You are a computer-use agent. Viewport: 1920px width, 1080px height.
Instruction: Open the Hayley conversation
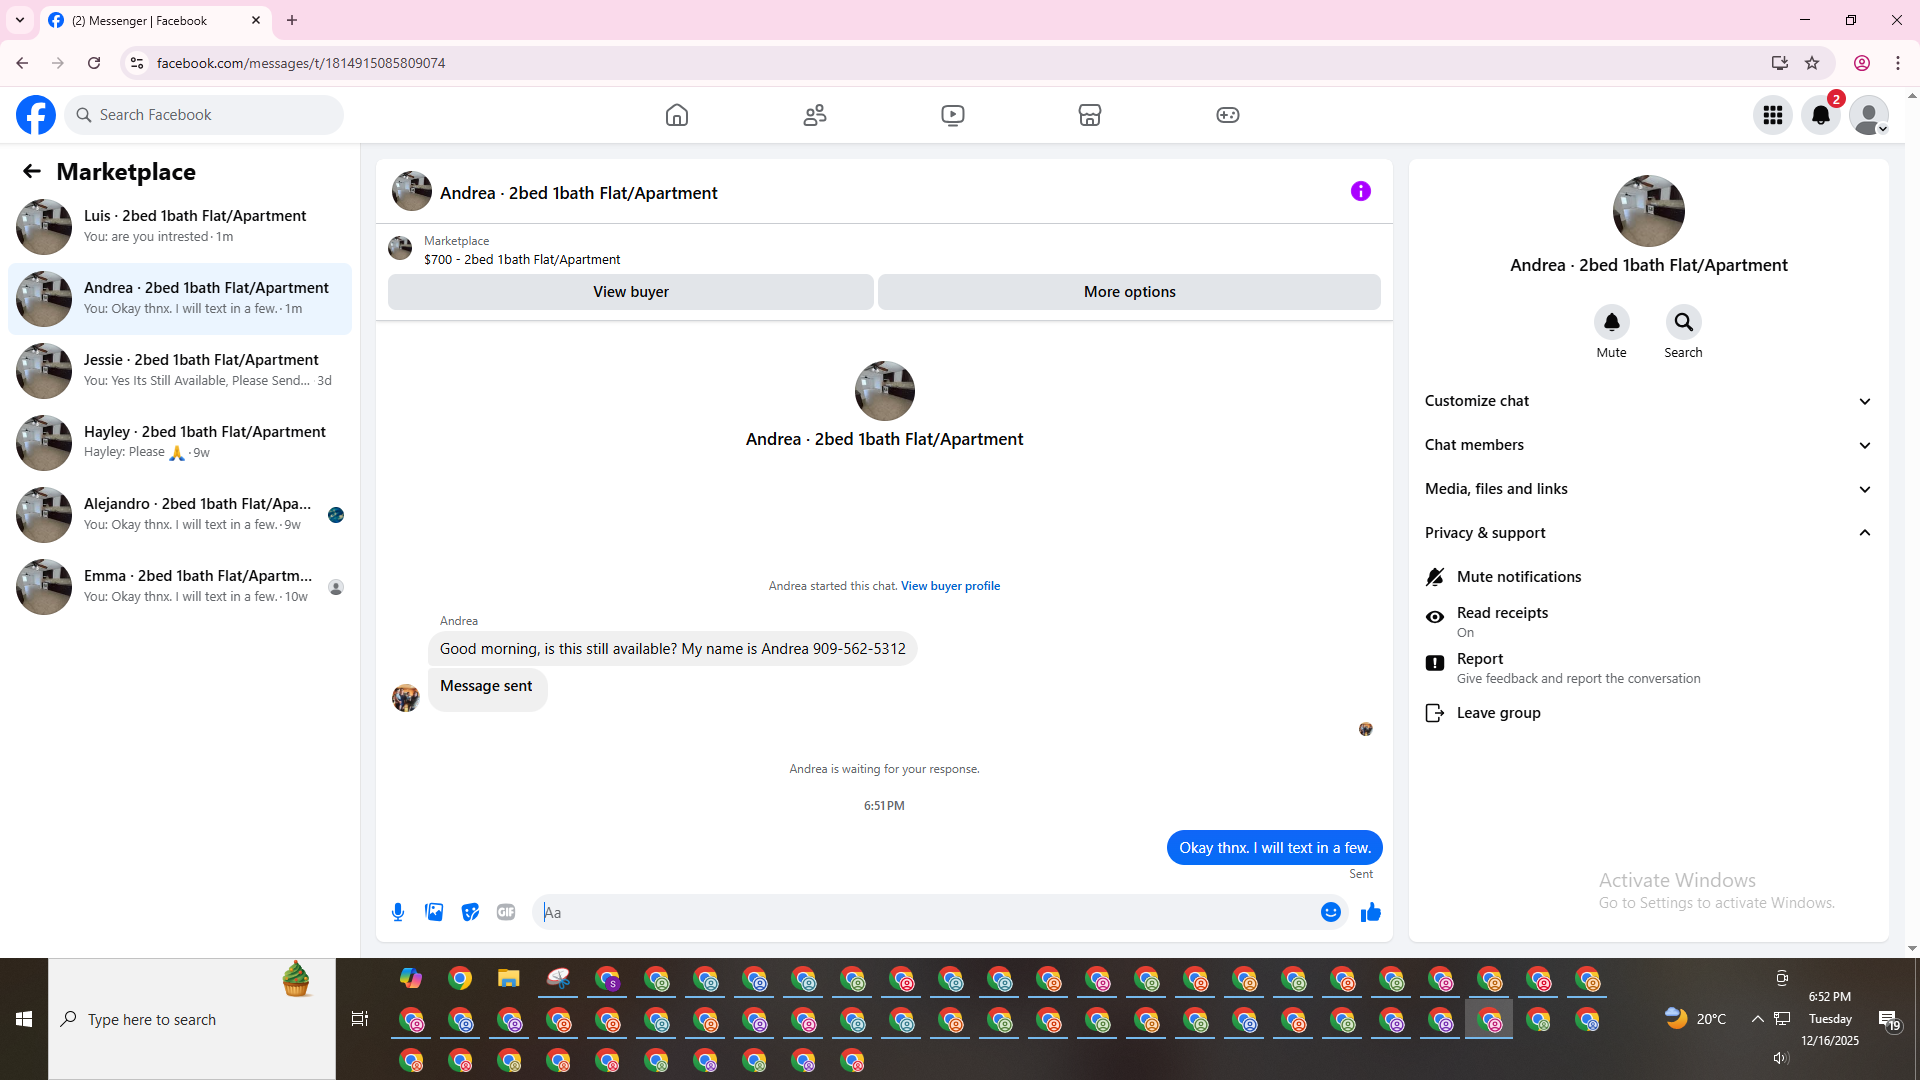(x=180, y=442)
